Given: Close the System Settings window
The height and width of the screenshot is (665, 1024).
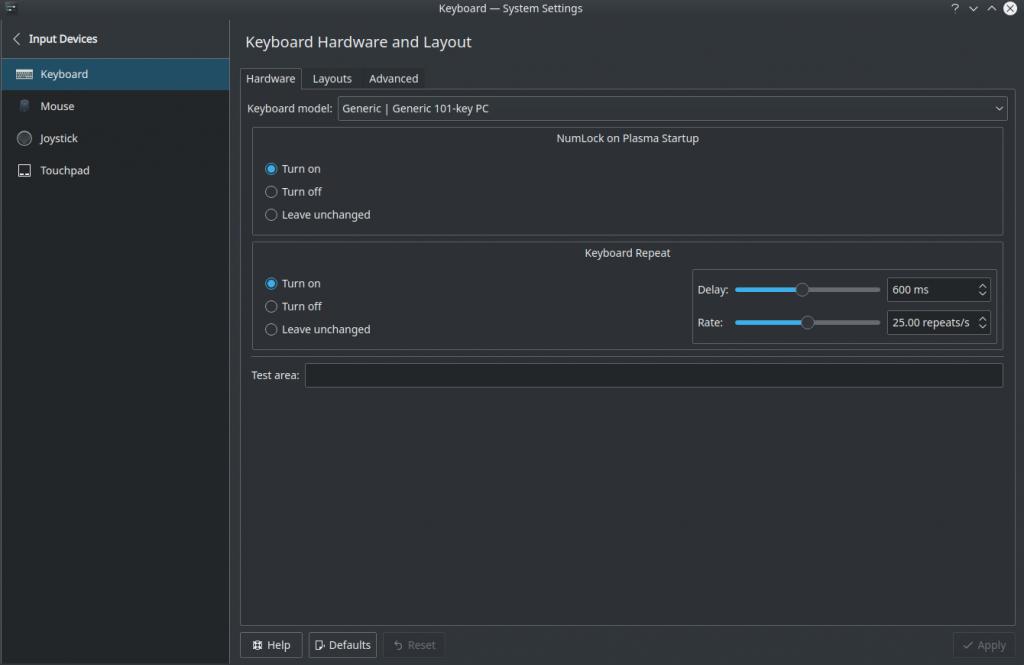Looking at the screenshot, I should pos(1010,9).
